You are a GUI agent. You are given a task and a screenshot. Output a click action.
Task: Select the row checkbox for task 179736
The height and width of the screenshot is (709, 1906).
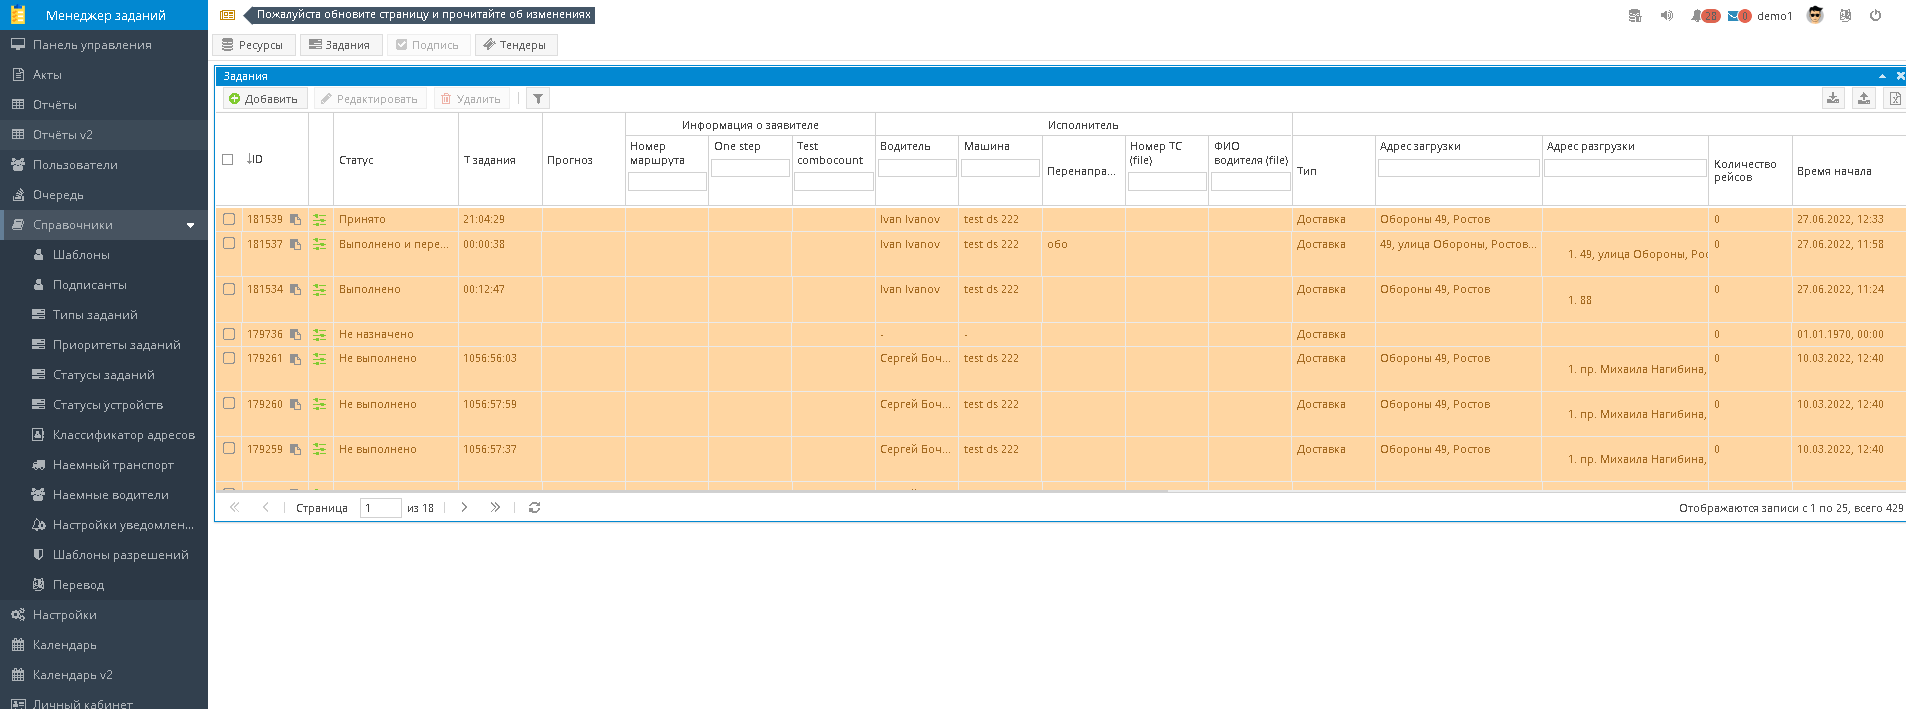(x=229, y=334)
